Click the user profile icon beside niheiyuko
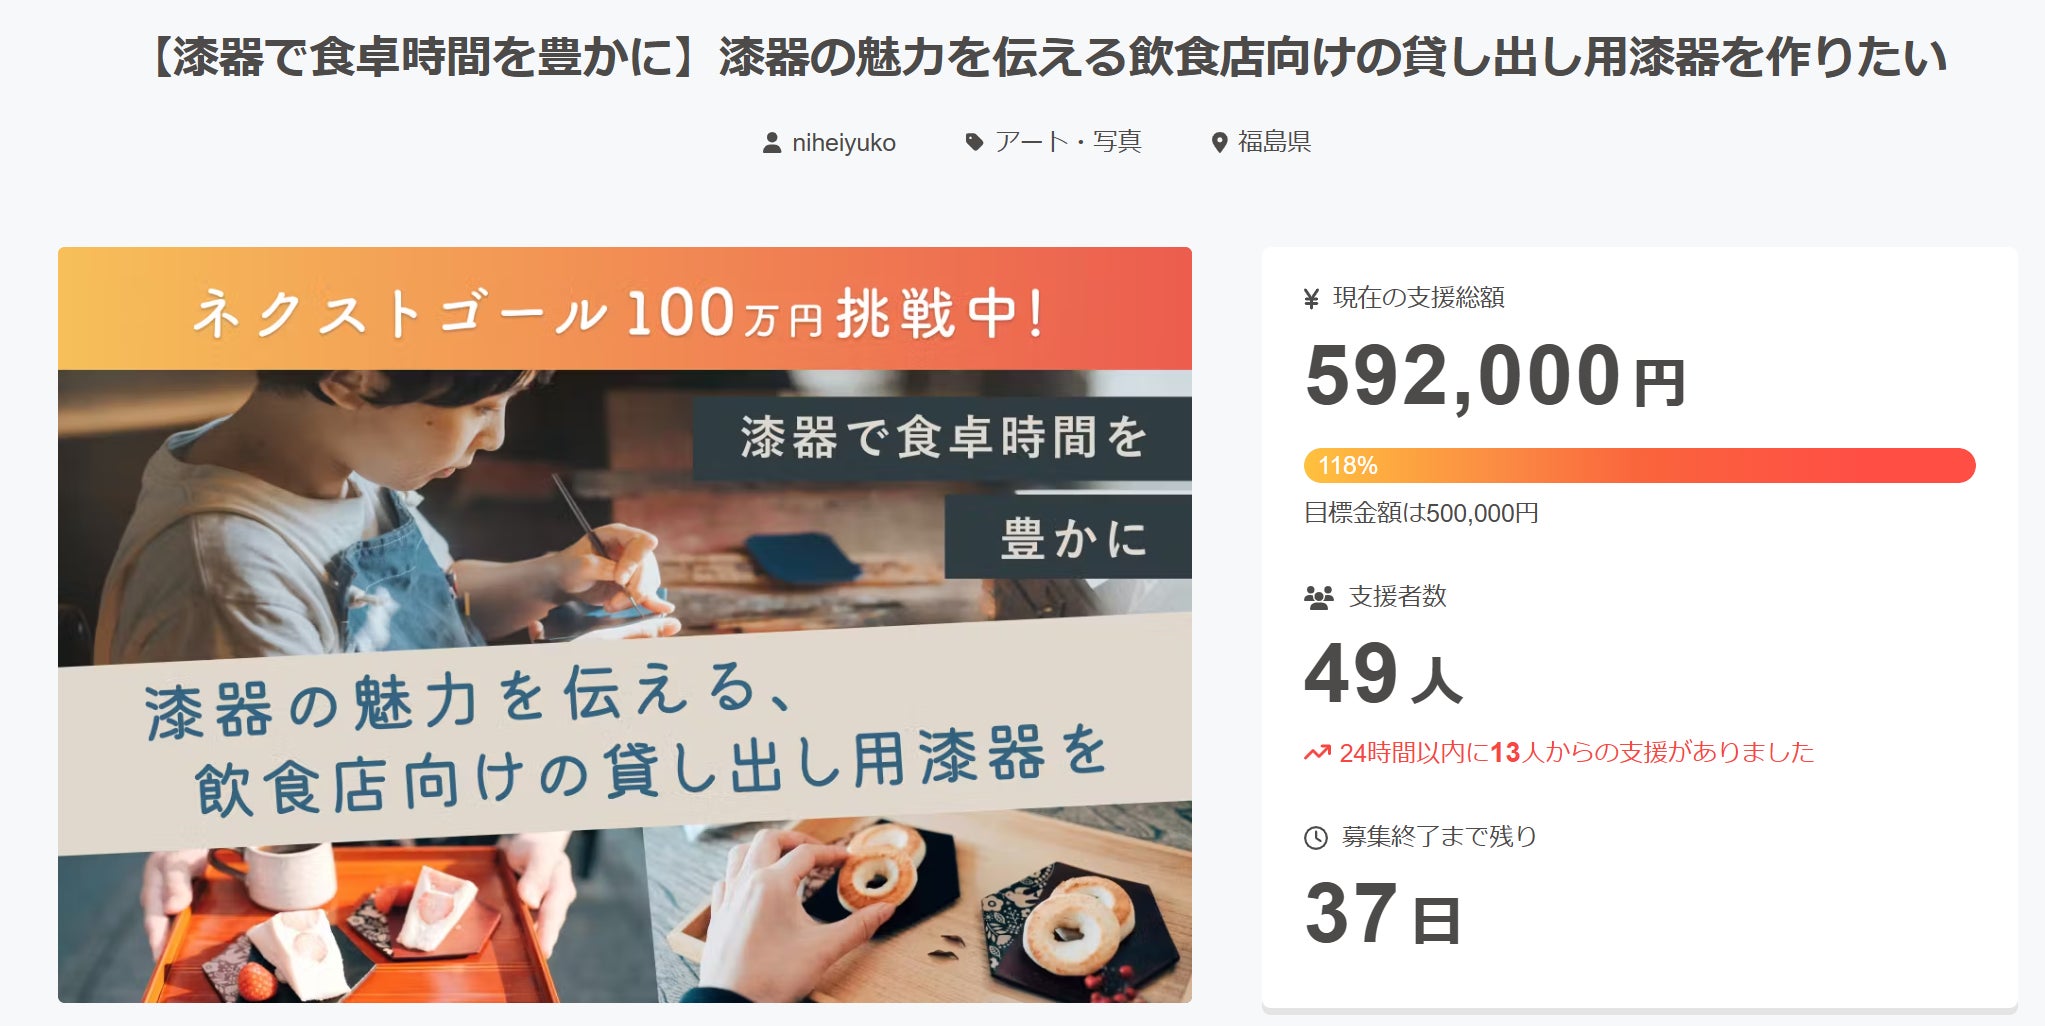 tap(772, 143)
